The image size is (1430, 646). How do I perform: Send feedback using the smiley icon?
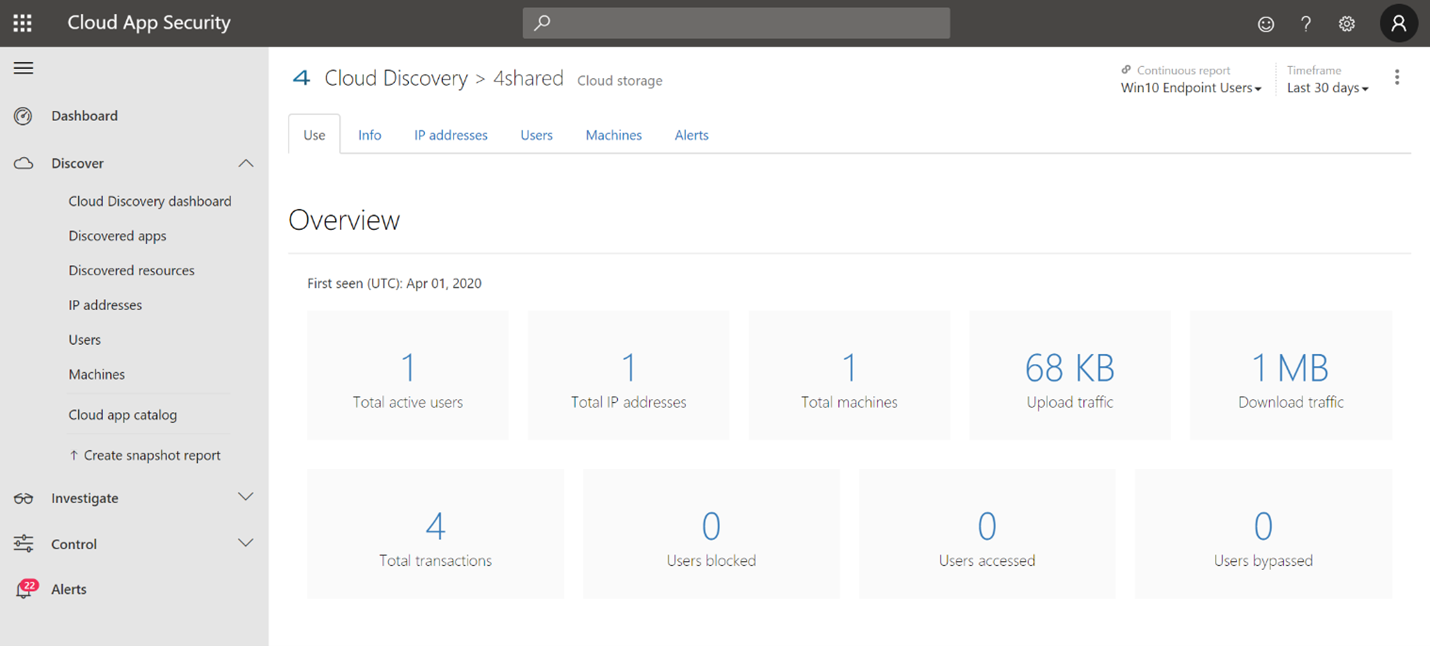(1266, 23)
